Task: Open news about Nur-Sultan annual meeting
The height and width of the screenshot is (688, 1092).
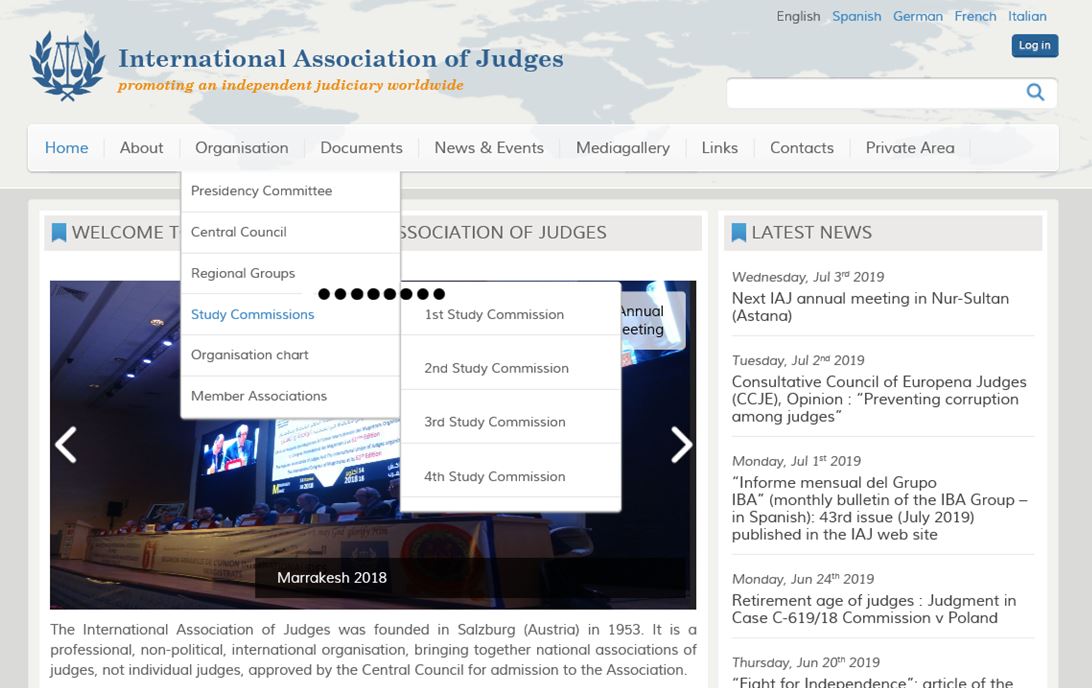Action: click(x=870, y=307)
